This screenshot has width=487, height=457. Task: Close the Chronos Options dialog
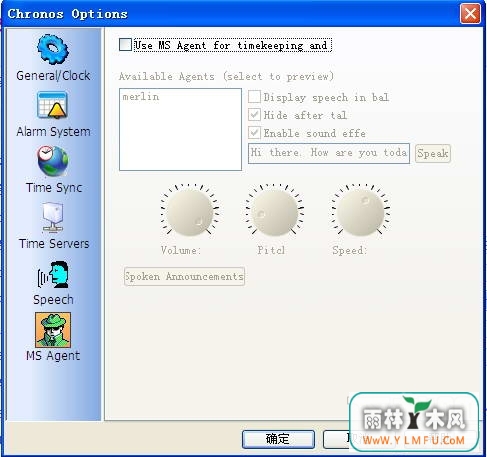pyautogui.click(x=470, y=14)
